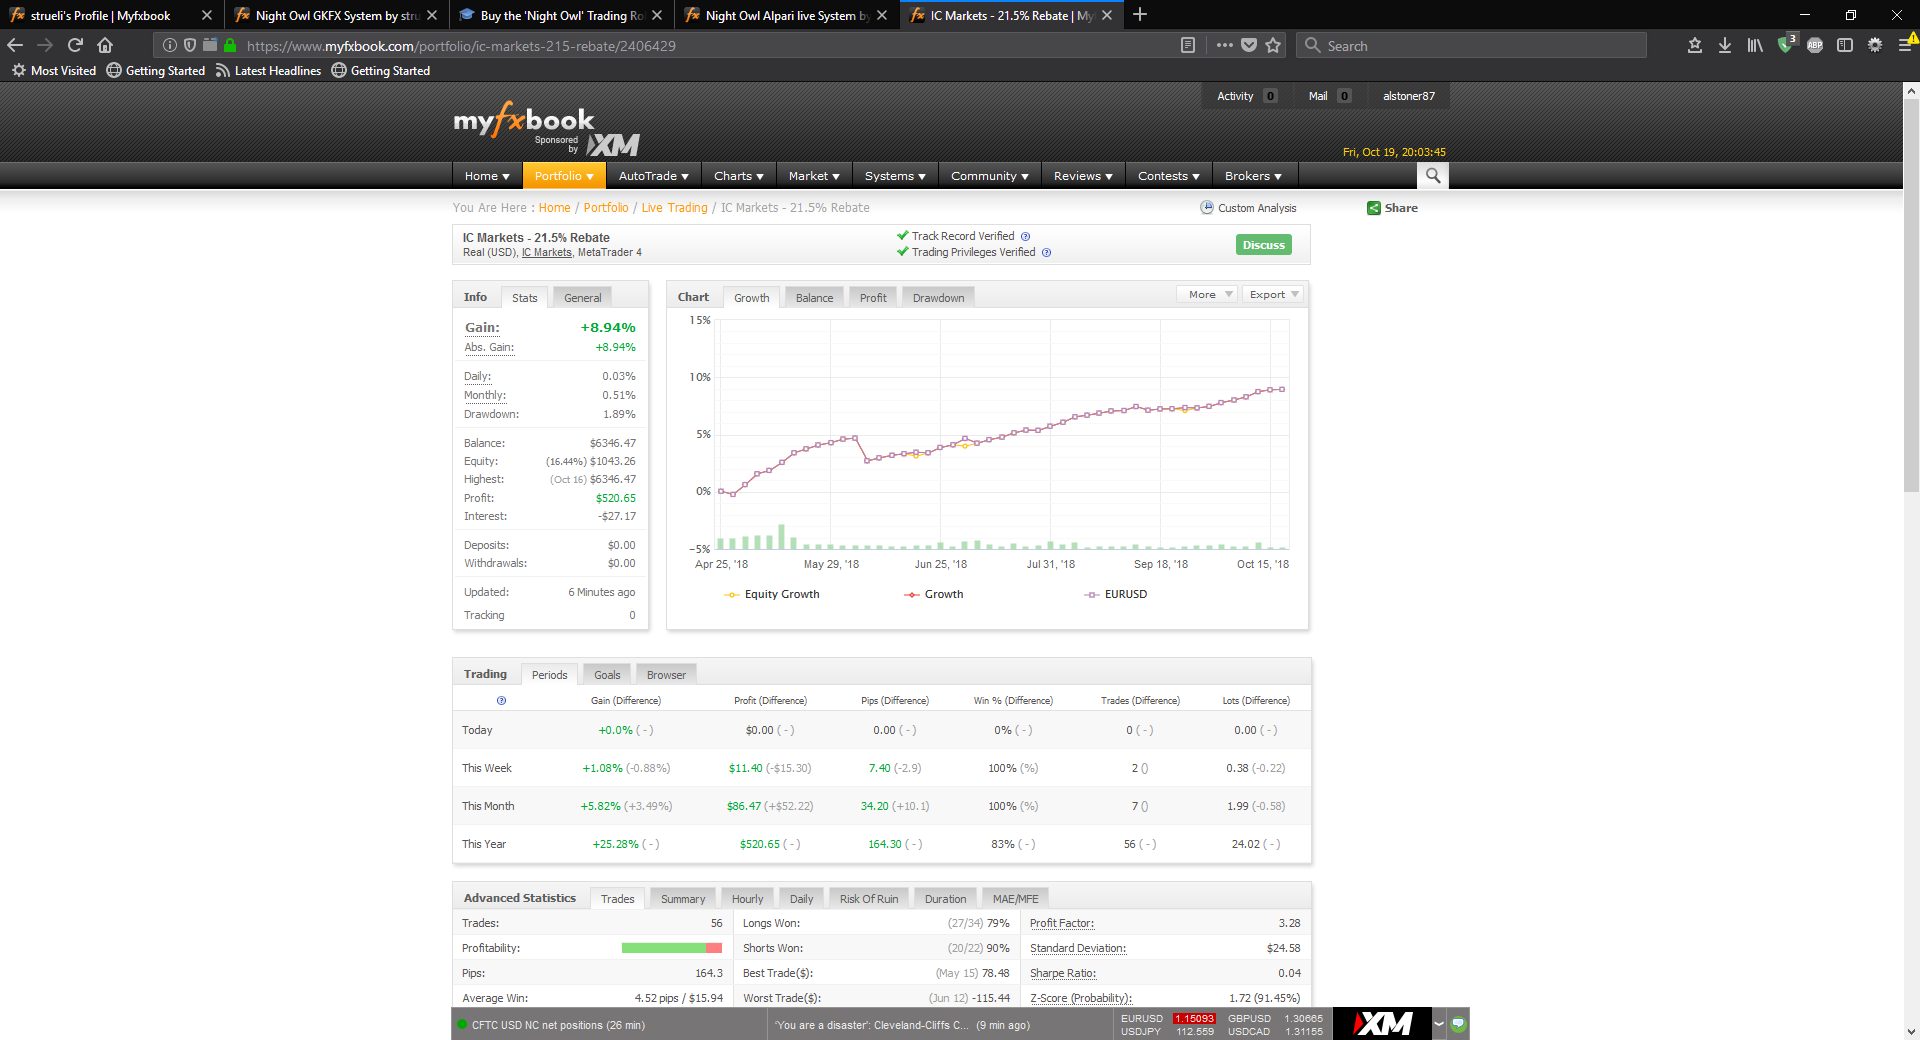Viewport: 1920px width, 1040px height.
Task: Bookmark this page with the star icon
Action: pos(1273,45)
